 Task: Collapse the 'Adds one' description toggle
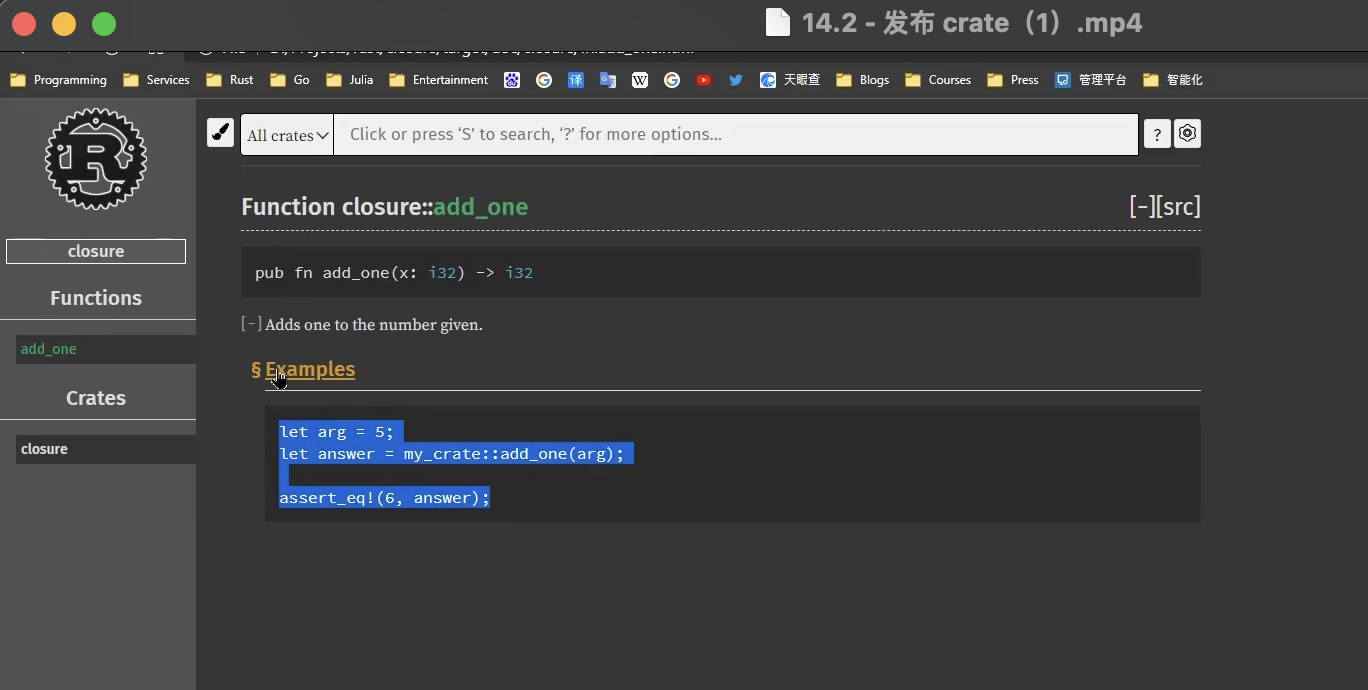pos(251,324)
